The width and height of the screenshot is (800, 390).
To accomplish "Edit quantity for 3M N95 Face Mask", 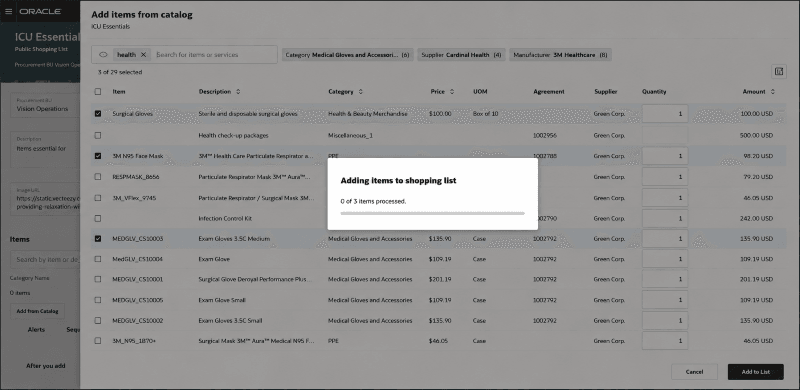I will (x=665, y=156).
